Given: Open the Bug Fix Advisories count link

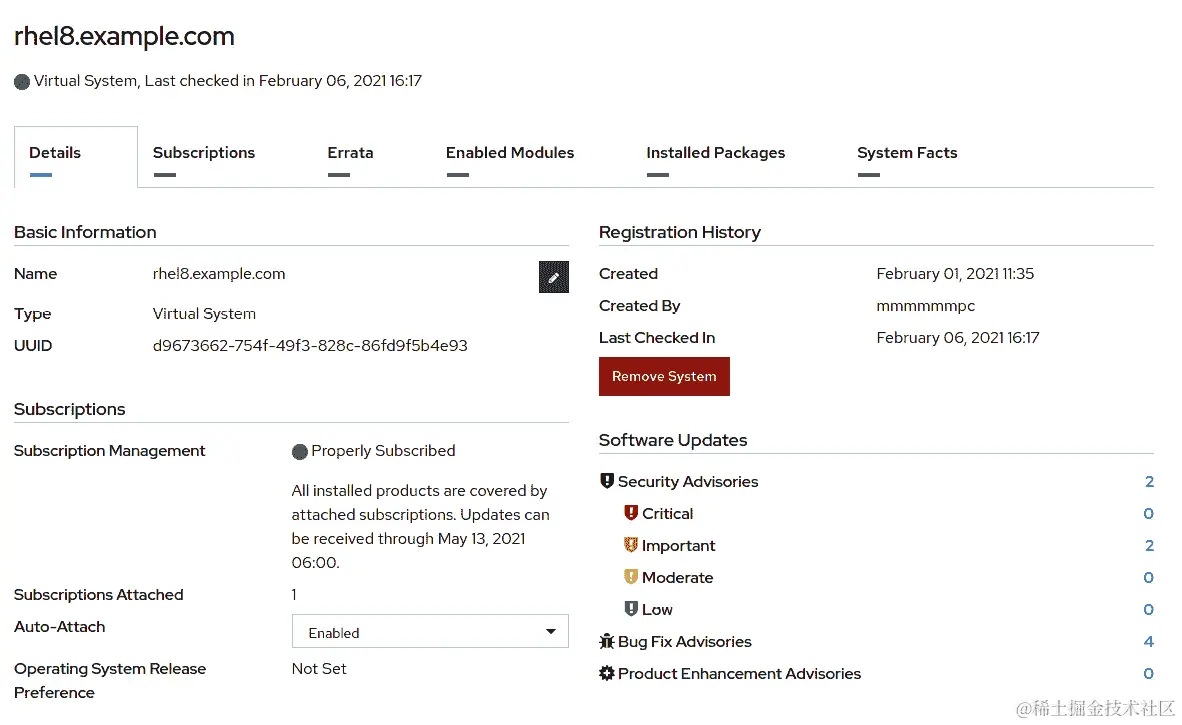Looking at the screenshot, I should 1148,641.
